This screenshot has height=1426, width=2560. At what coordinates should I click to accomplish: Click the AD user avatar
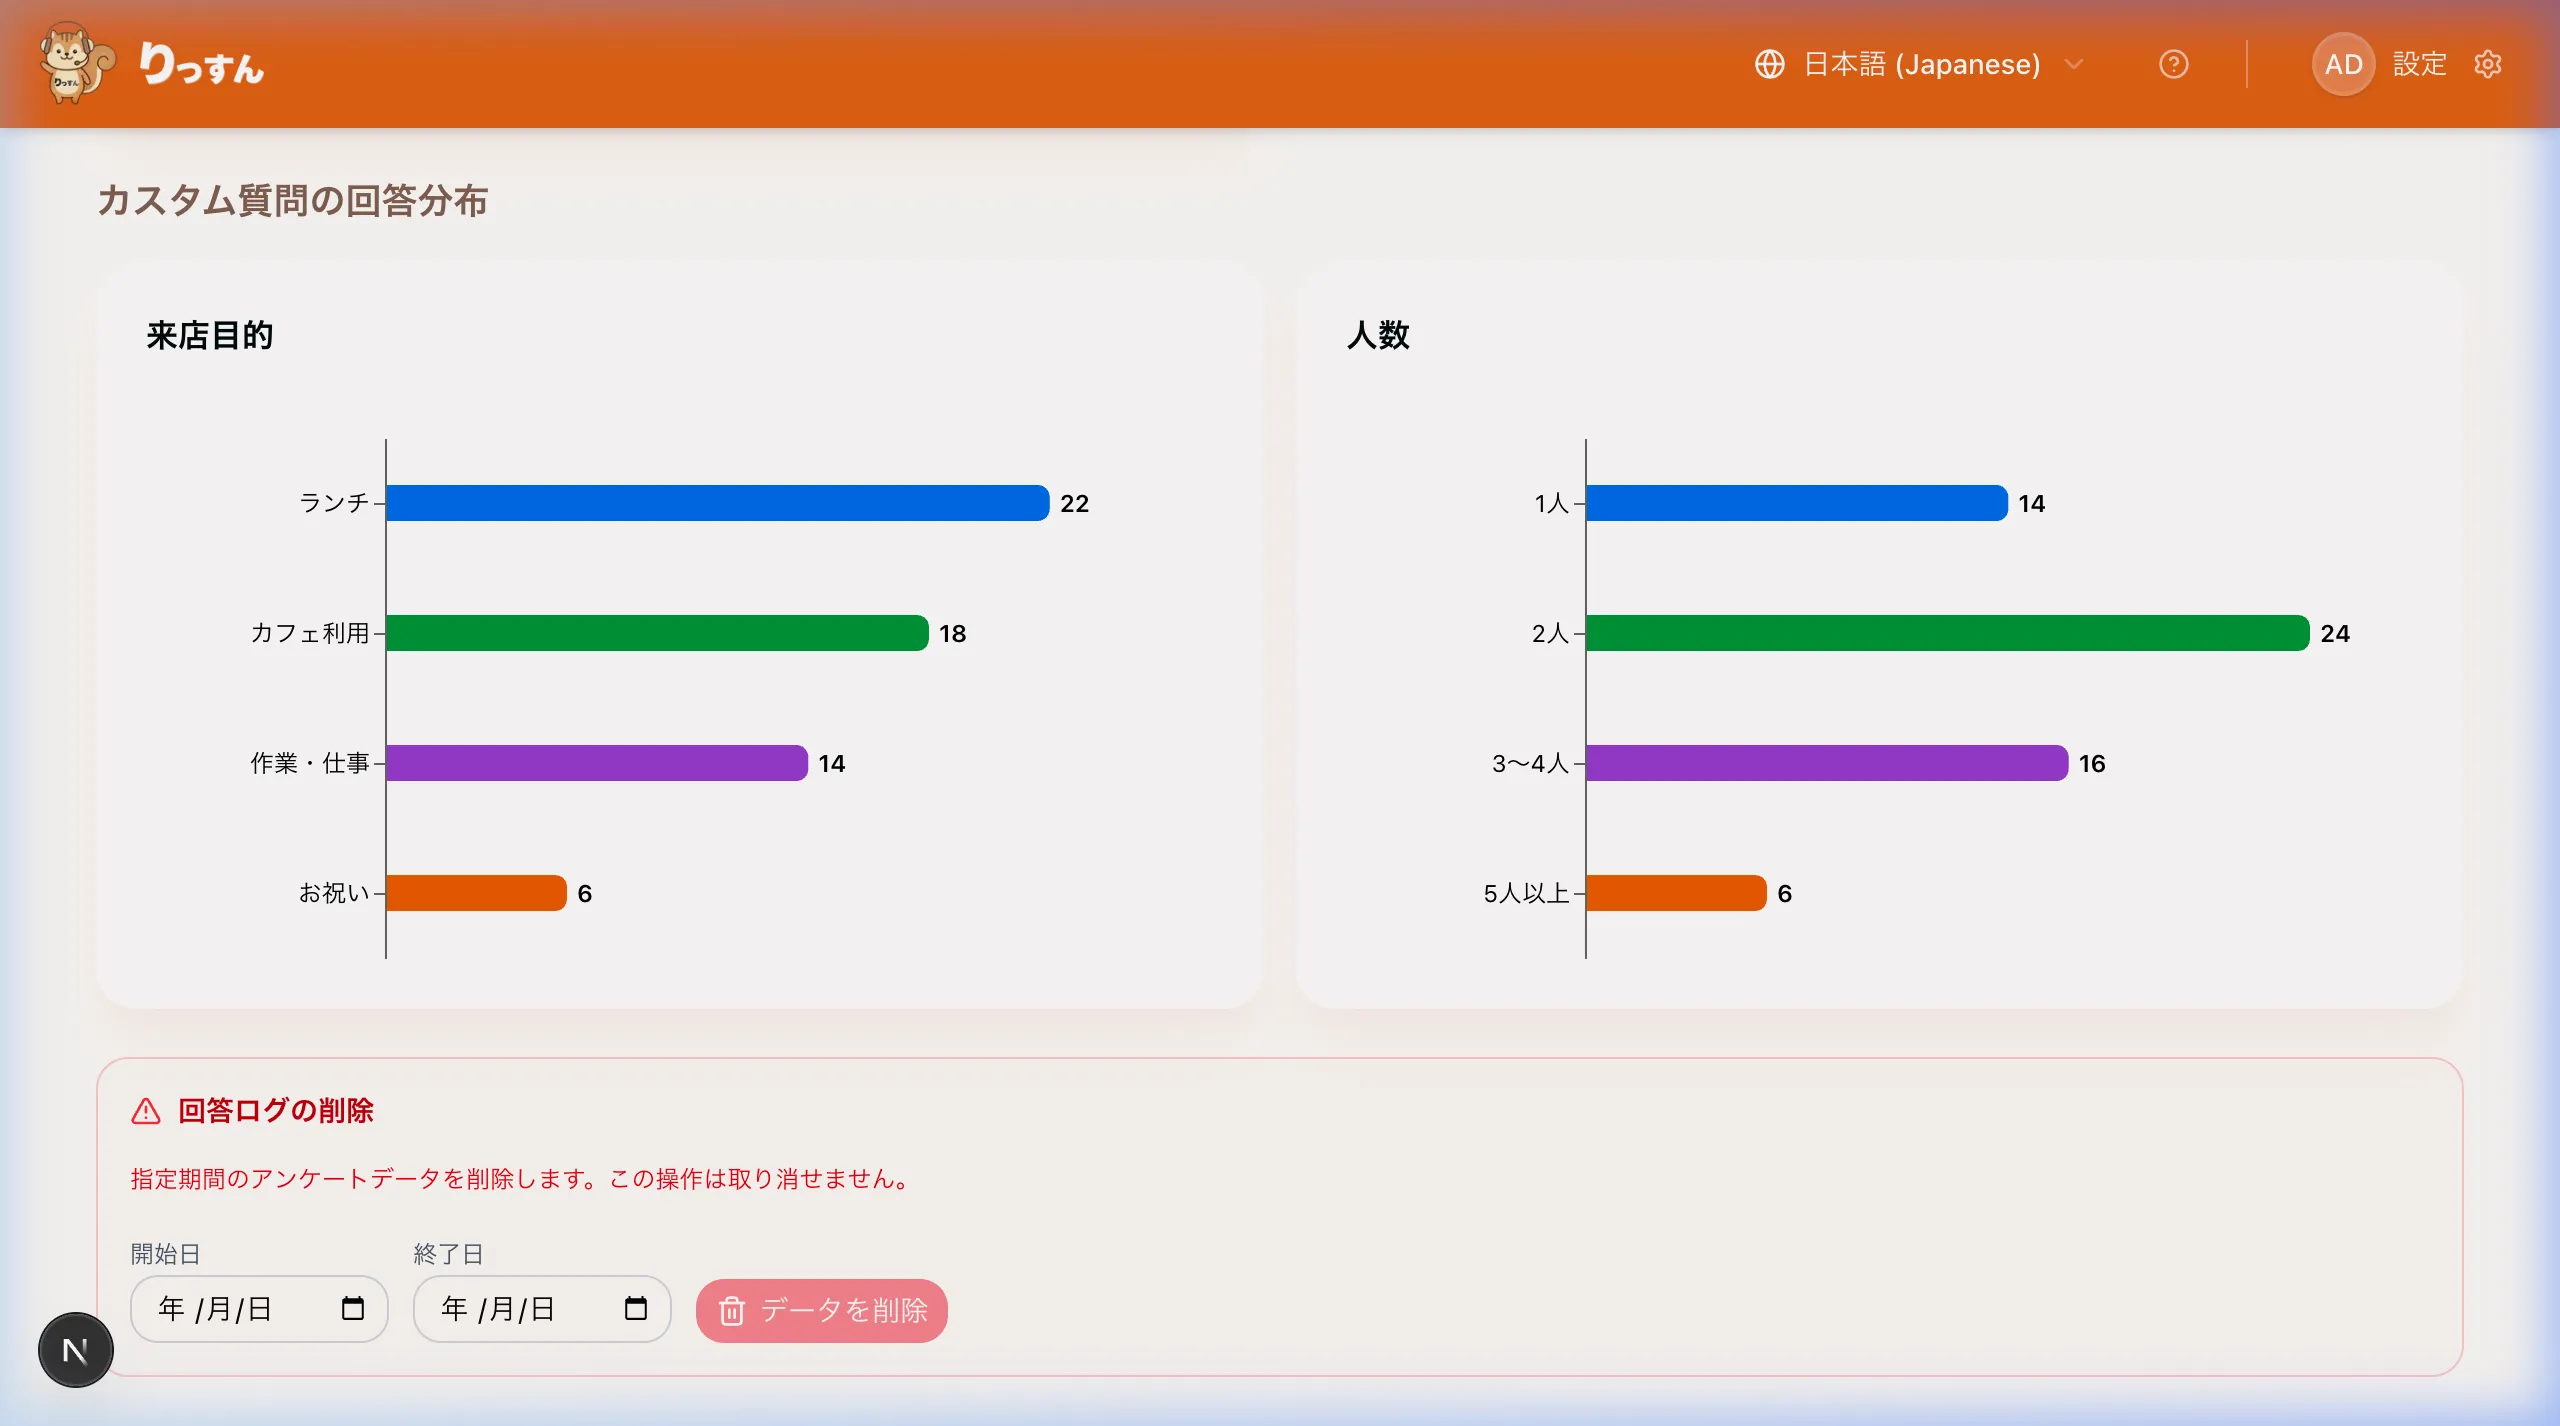[x=2343, y=64]
